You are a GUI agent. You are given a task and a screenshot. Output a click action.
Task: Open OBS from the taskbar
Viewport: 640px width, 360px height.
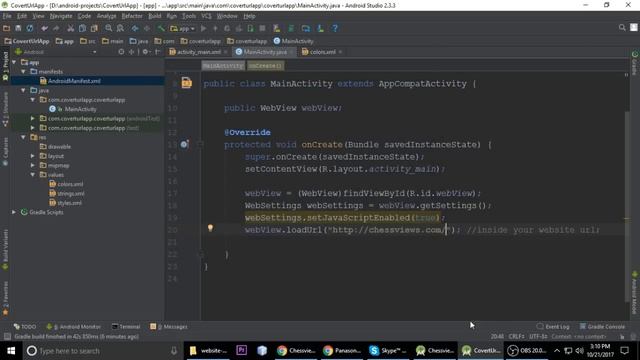[x=527, y=351]
